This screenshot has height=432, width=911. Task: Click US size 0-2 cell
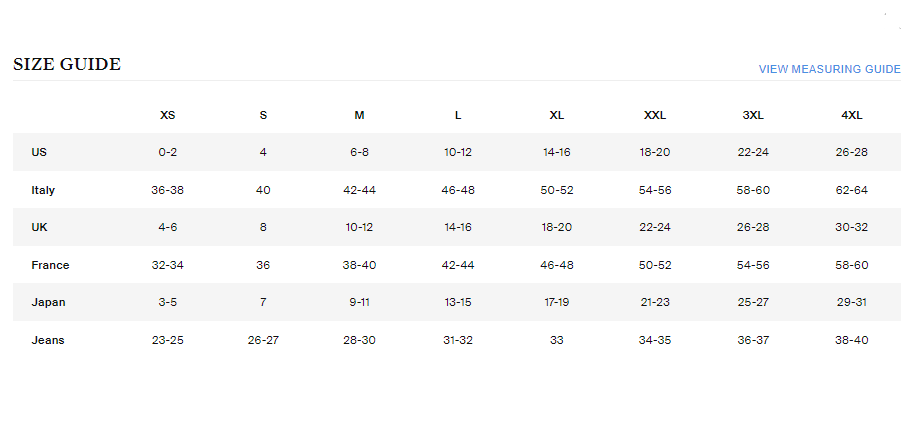[167, 153]
